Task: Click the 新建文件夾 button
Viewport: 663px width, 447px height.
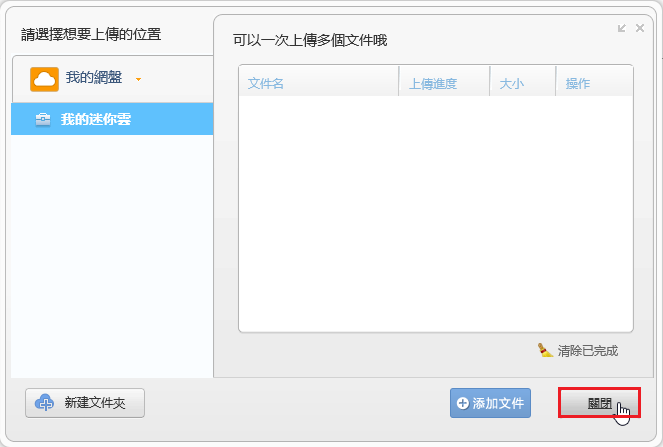Action: 85,403
